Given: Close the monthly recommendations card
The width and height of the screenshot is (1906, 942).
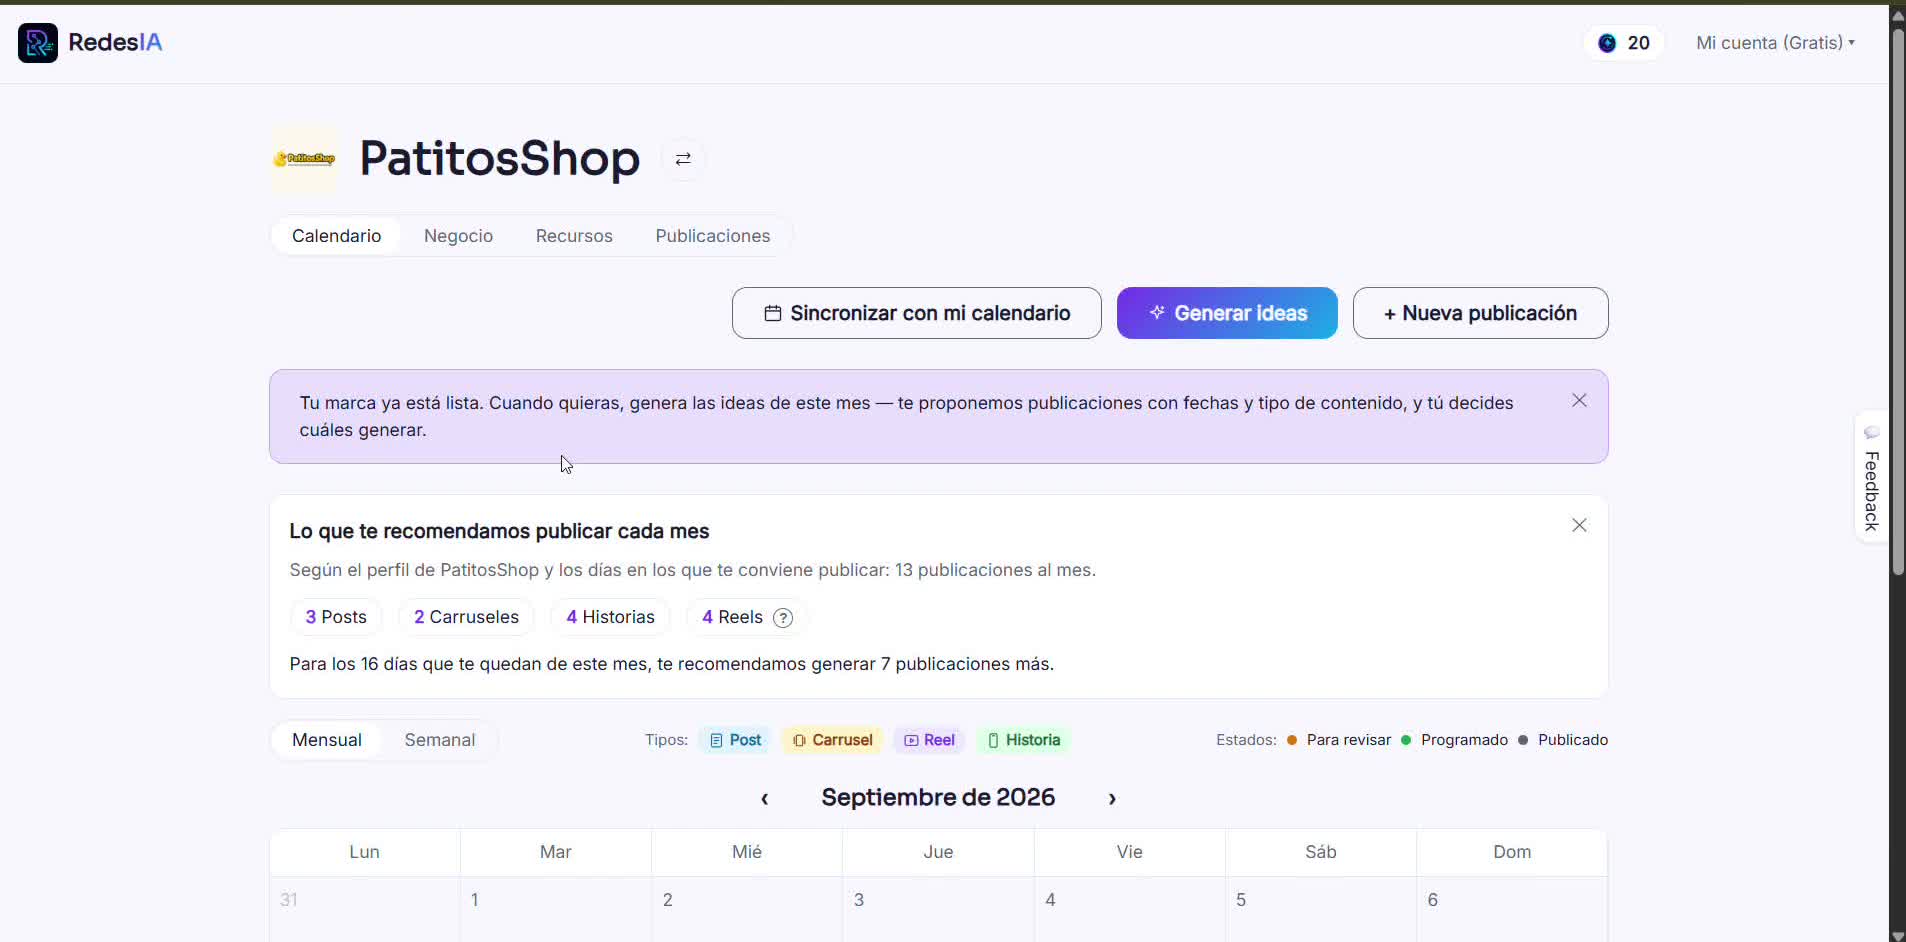Looking at the screenshot, I should tap(1579, 525).
